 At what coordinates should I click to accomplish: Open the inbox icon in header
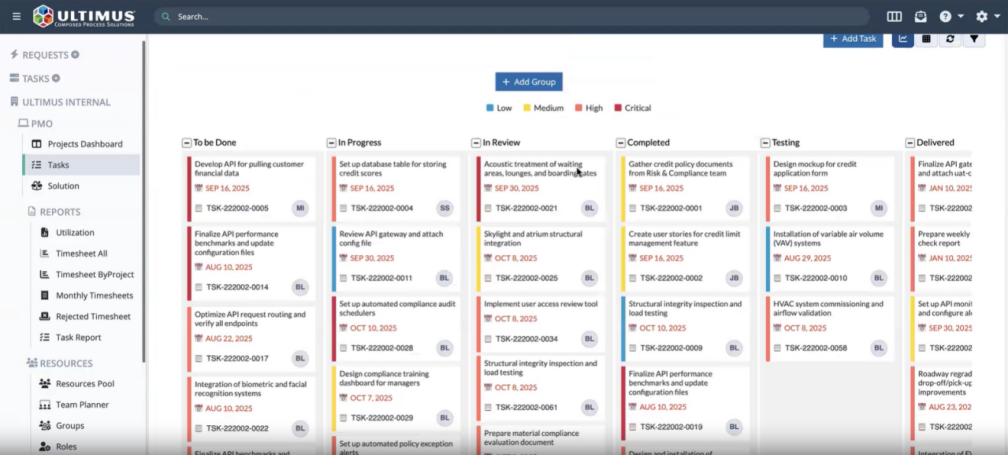(x=921, y=16)
